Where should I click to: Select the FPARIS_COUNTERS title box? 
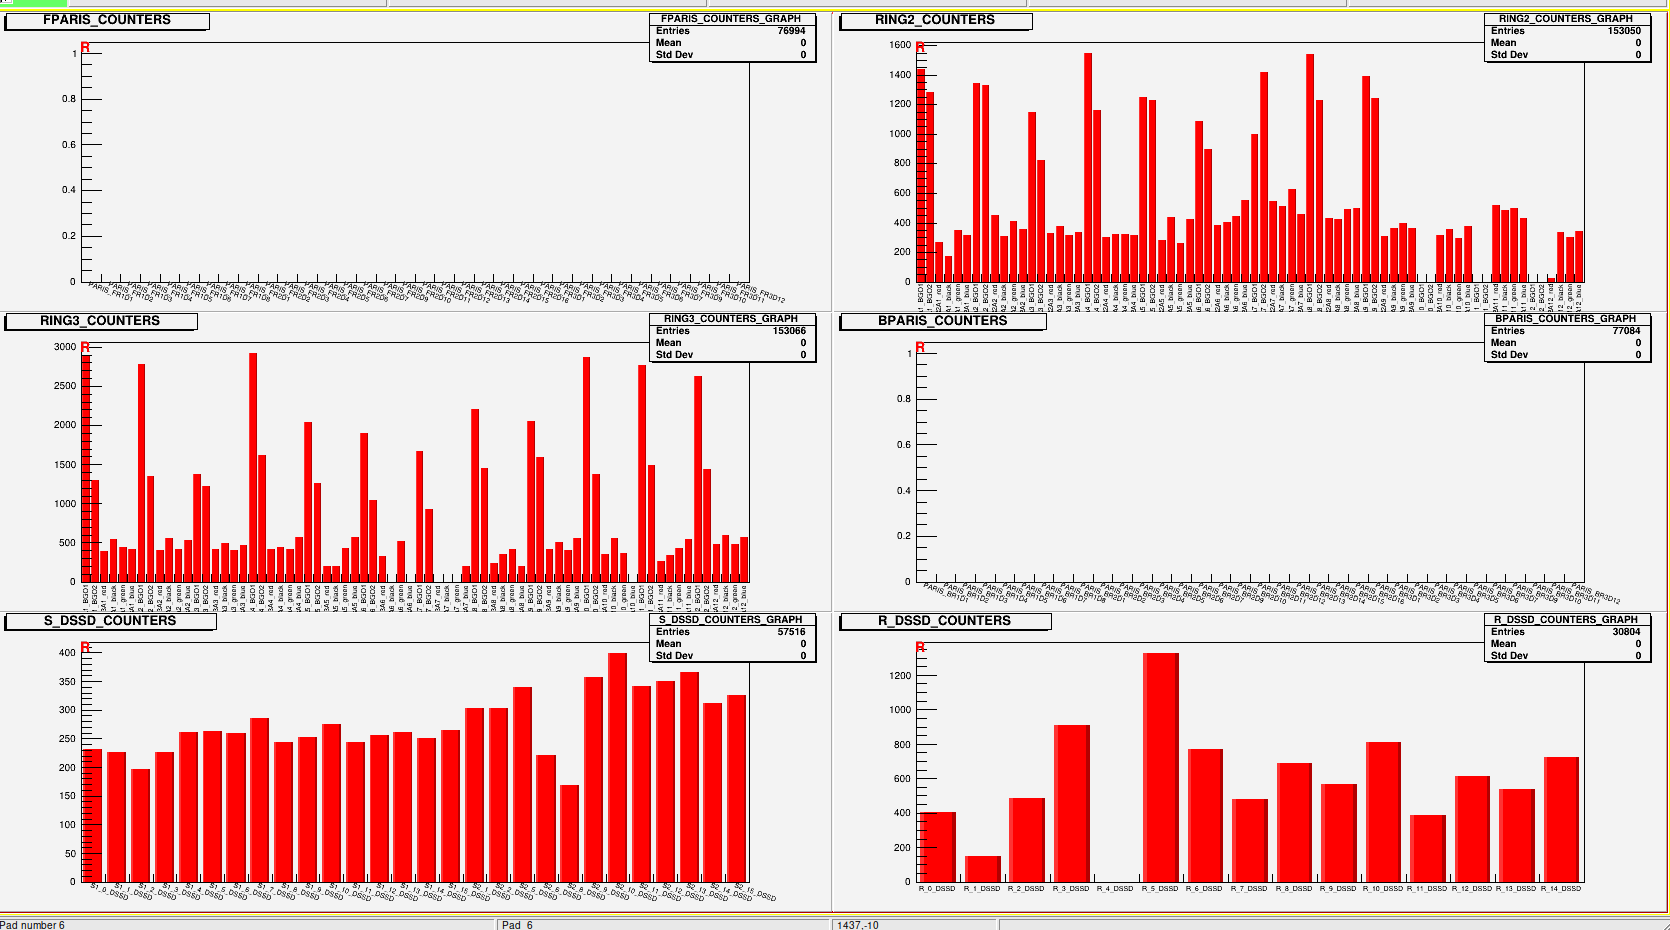tap(107, 21)
